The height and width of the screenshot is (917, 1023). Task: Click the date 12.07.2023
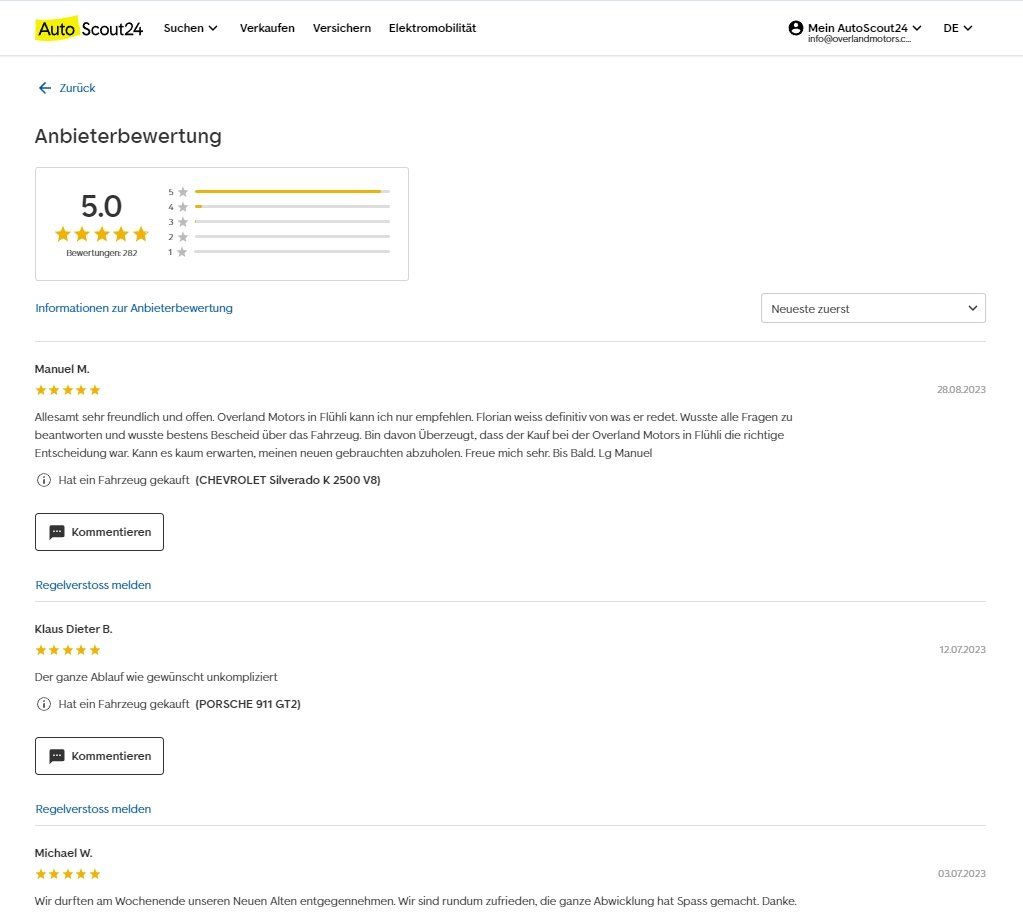pos(962,650)
